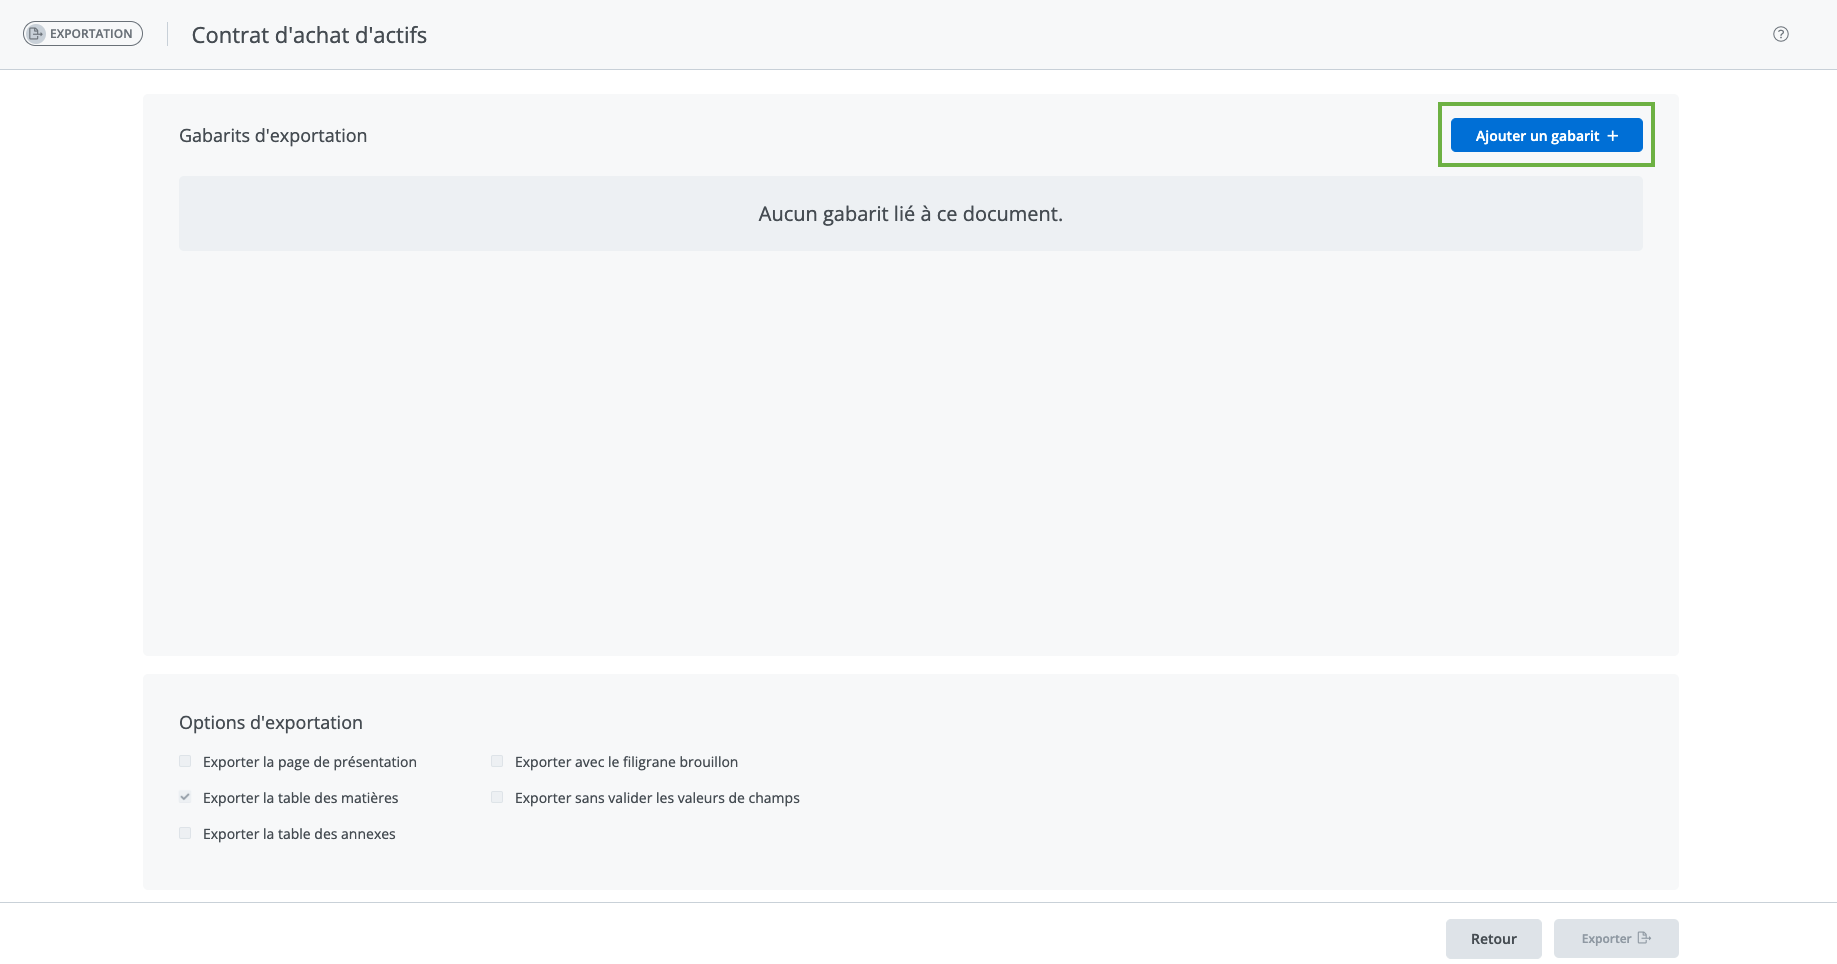The width and height of the screenshot is (1837, 964).
Task: Go back with the Retour button
Action: pos(1493,939)
